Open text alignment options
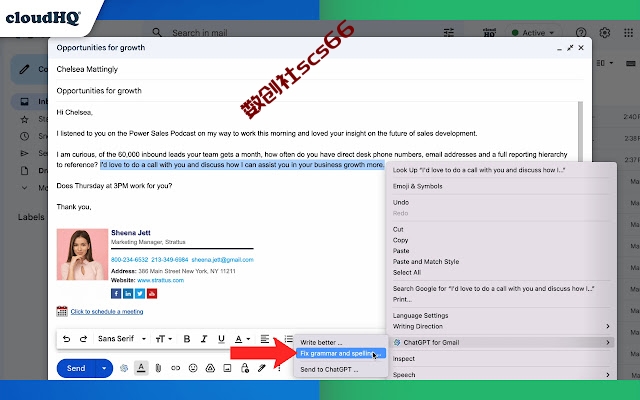 point(265,339)
